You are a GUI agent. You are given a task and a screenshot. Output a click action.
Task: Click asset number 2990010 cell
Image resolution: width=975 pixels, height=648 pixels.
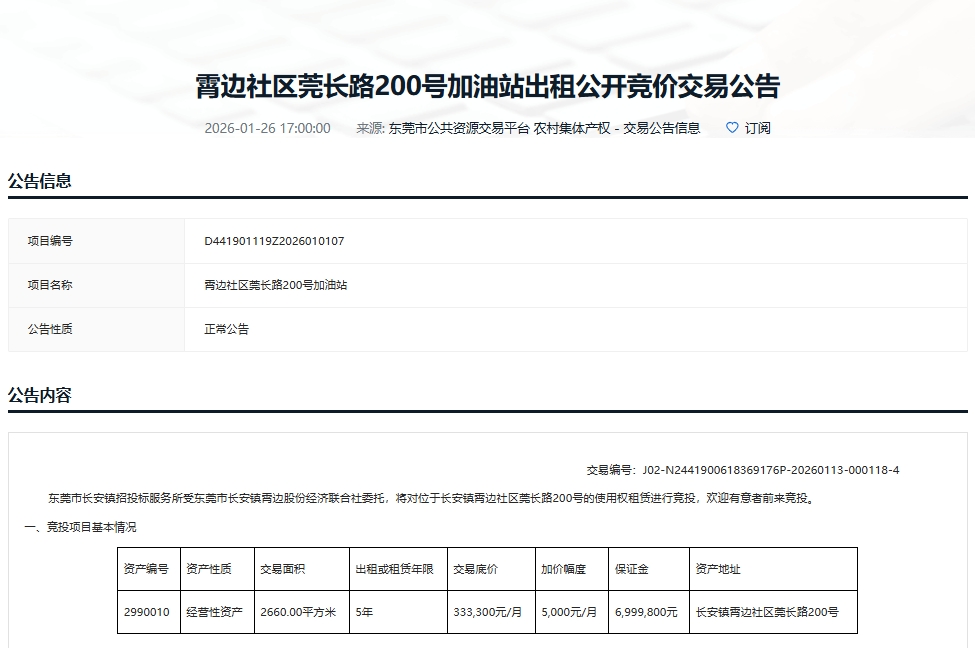[146, 612]
